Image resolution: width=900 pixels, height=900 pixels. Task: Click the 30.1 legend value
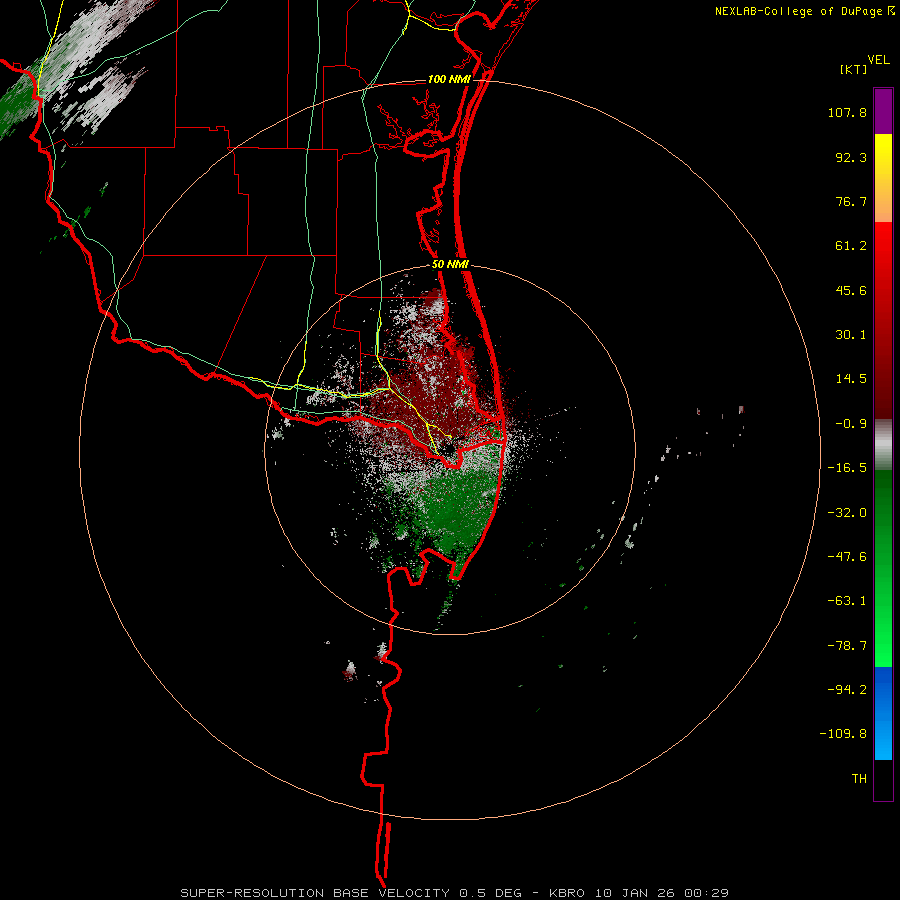tap(851, 335)
